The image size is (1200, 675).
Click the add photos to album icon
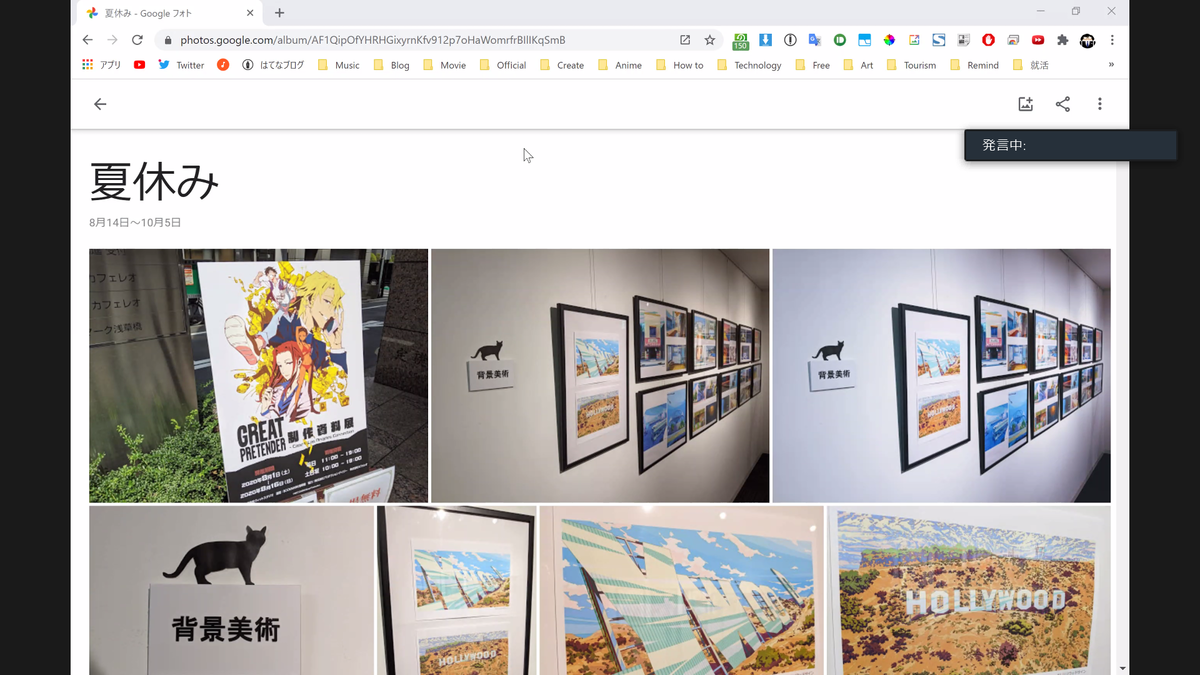click(1025, 104)
